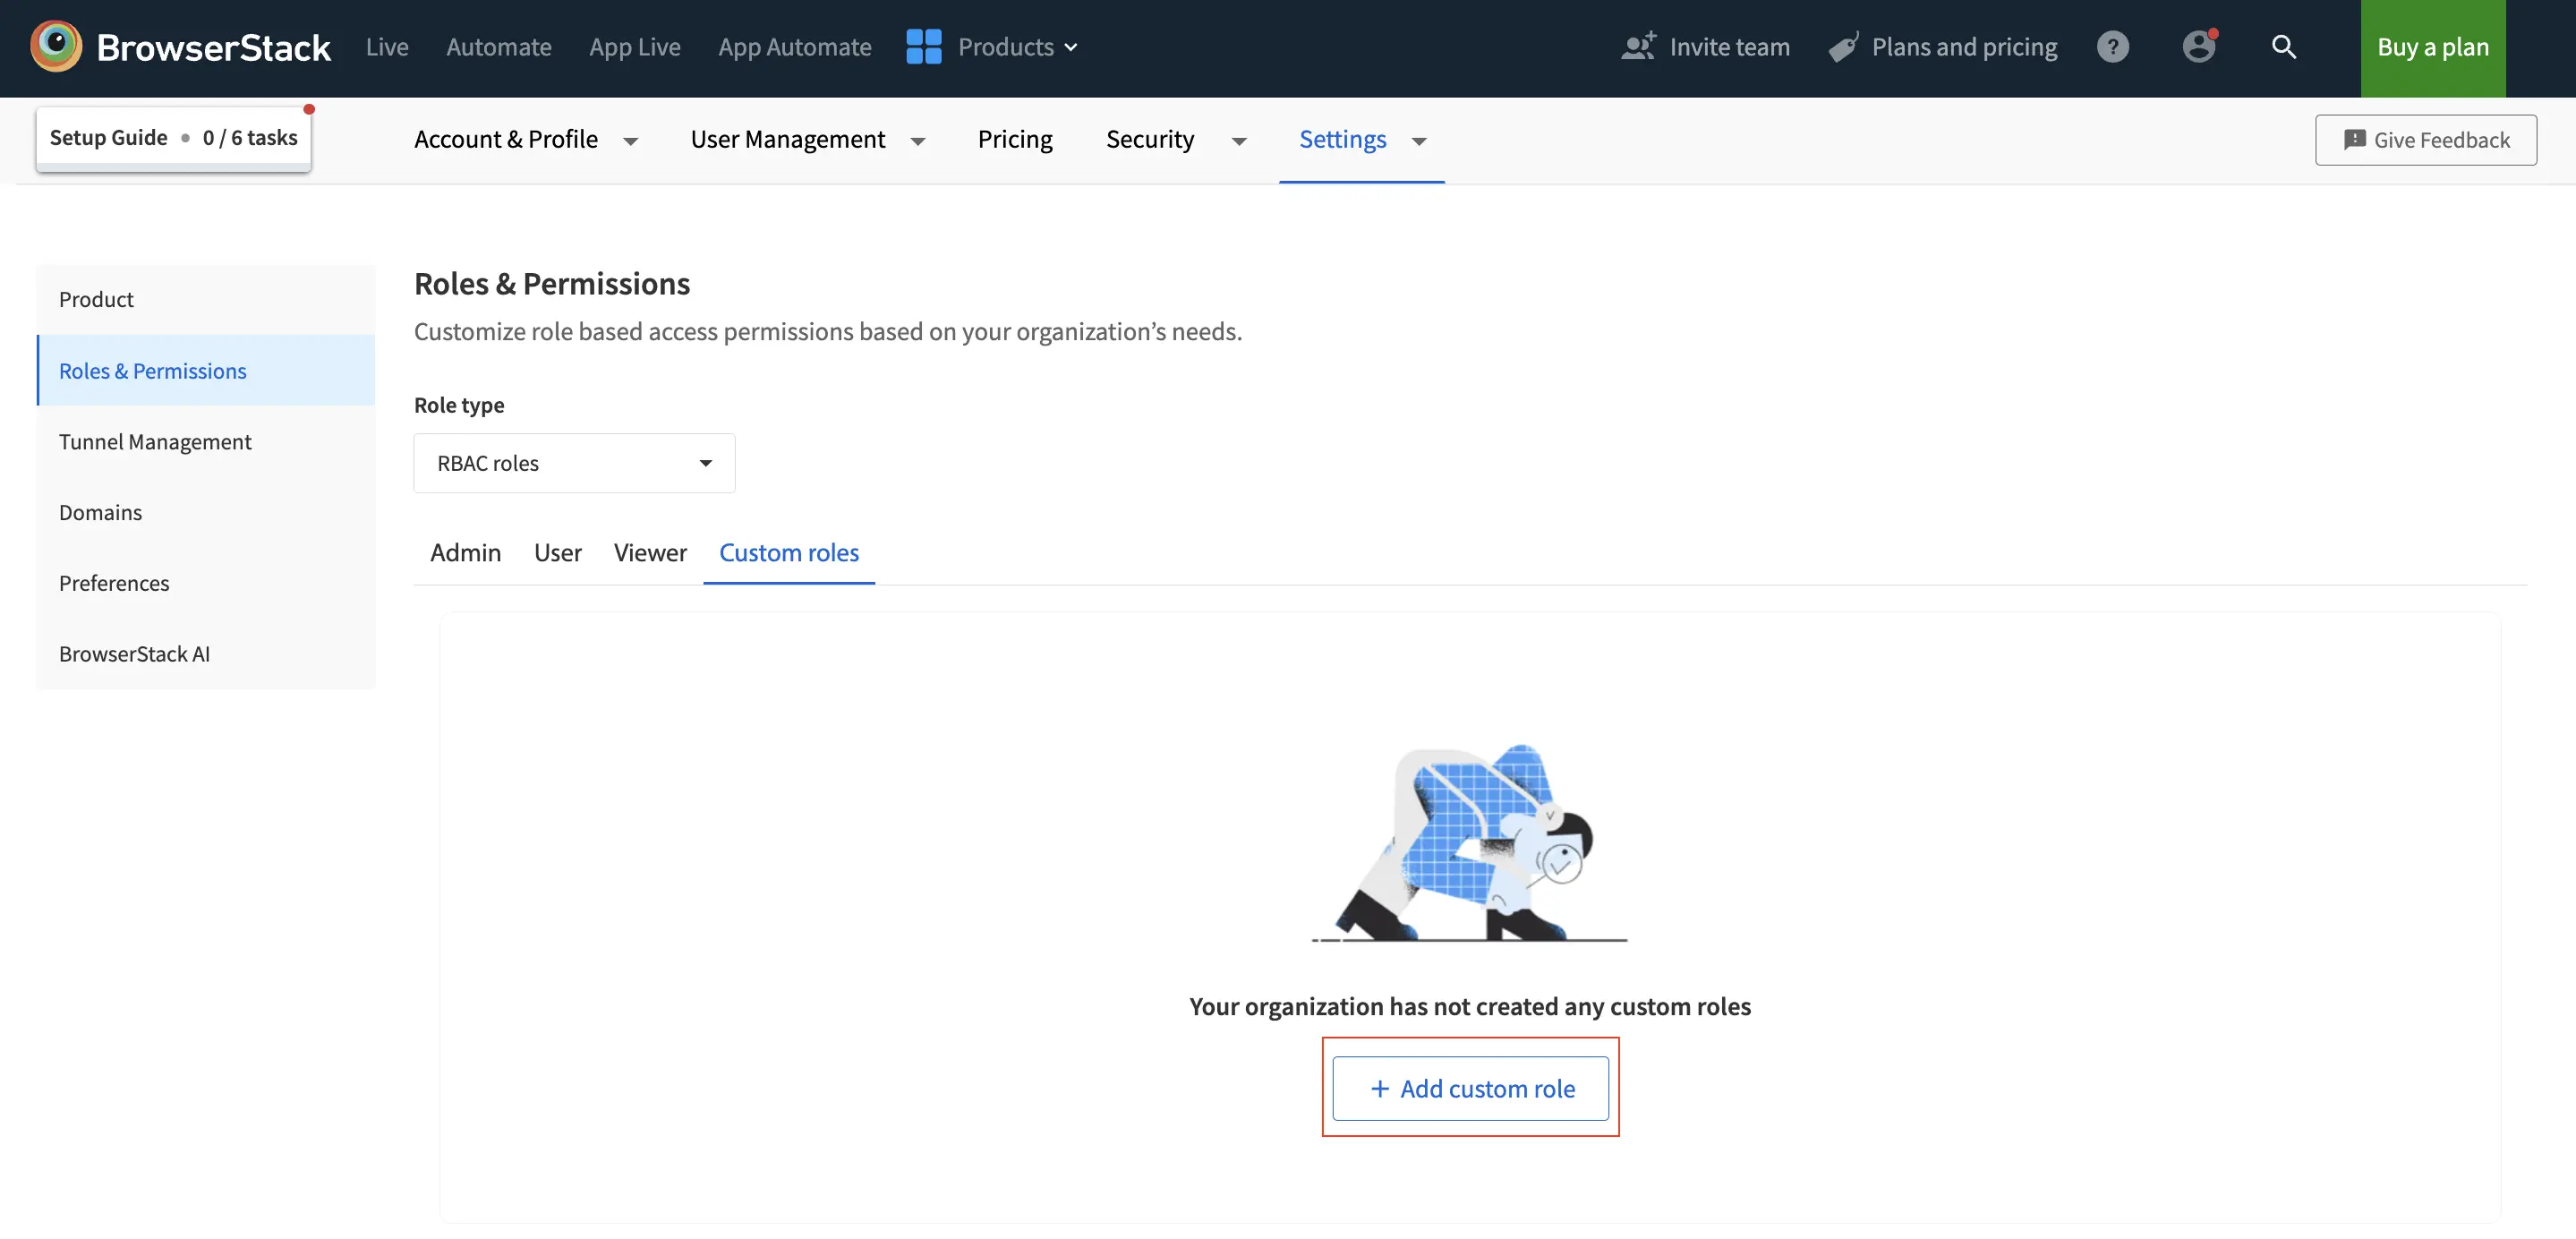The height and width of the screenshot is (1239, 2576).
Task: Select Tunnel Management in the sidebar
Action: [155, 441]
